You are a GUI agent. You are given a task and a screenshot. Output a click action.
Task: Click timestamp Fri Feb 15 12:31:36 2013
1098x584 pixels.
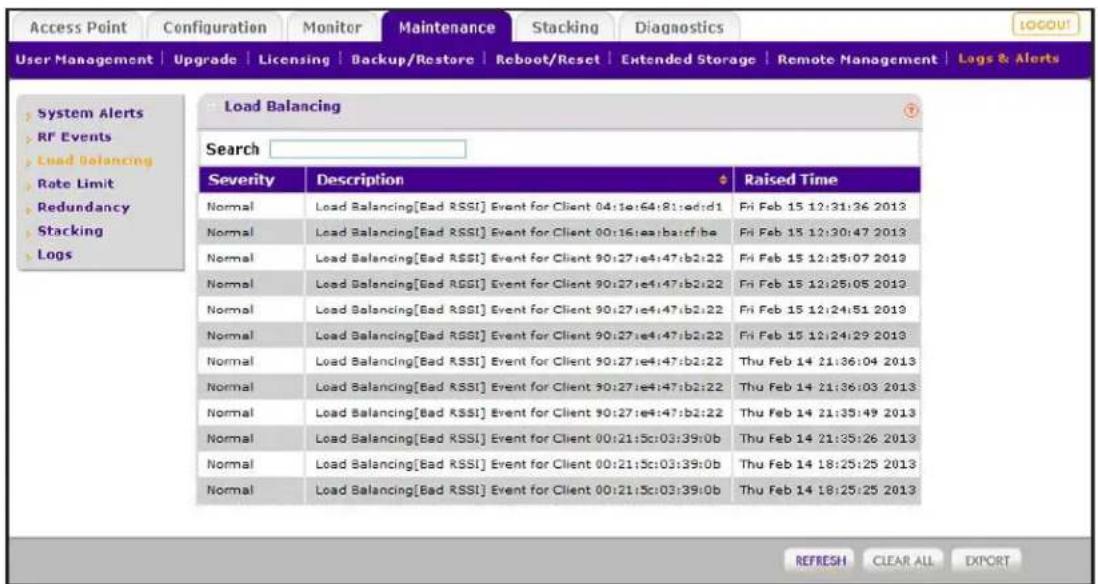click(823, 207)
